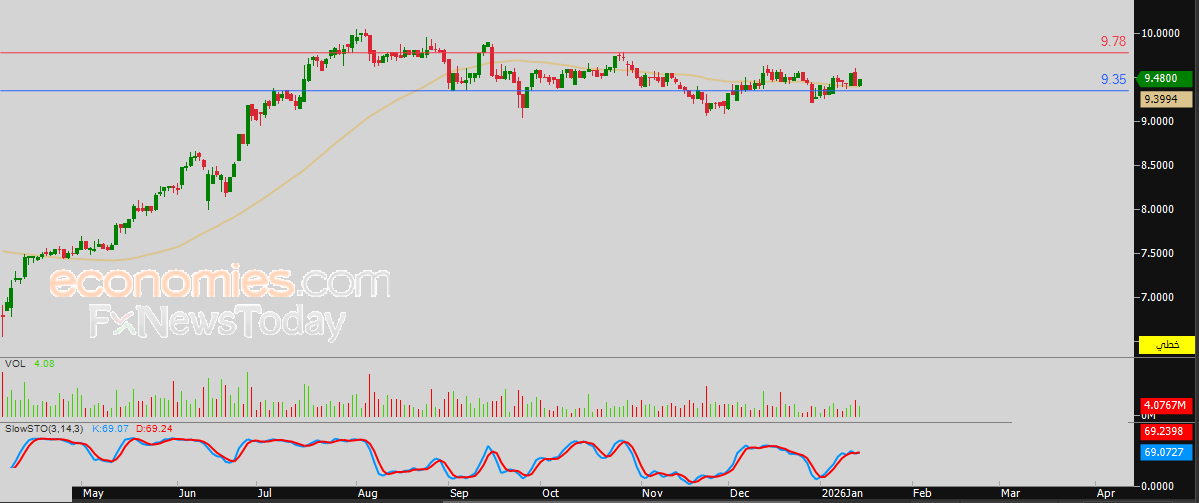Click the green 9.4800 current price tag

[1166, 78]
